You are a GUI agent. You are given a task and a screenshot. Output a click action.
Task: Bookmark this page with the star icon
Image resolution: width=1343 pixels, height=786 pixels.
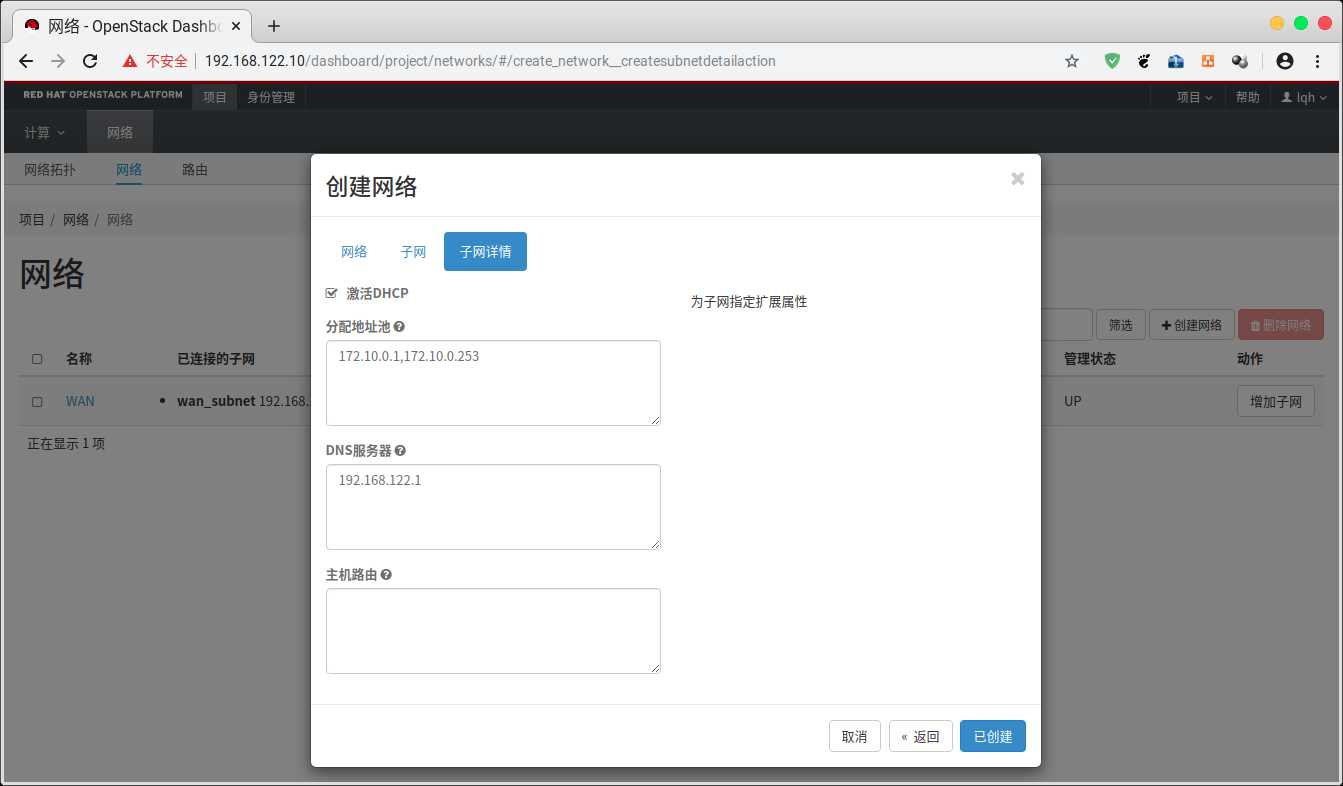(x=1072, y=61)
